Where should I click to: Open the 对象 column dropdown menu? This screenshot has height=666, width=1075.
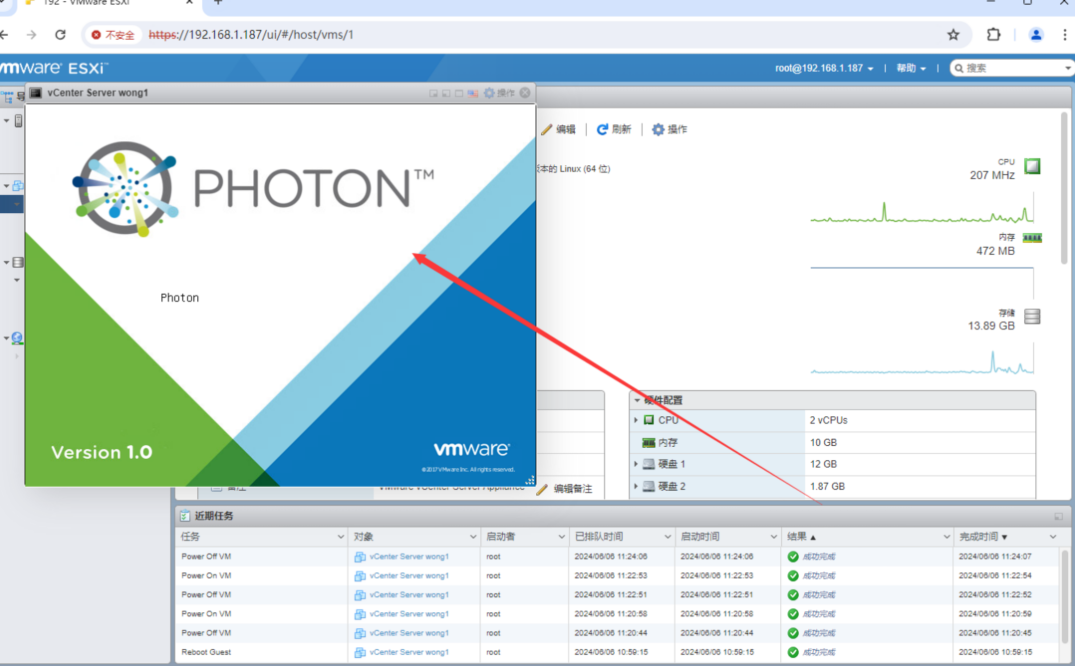[x=473, y=536]
